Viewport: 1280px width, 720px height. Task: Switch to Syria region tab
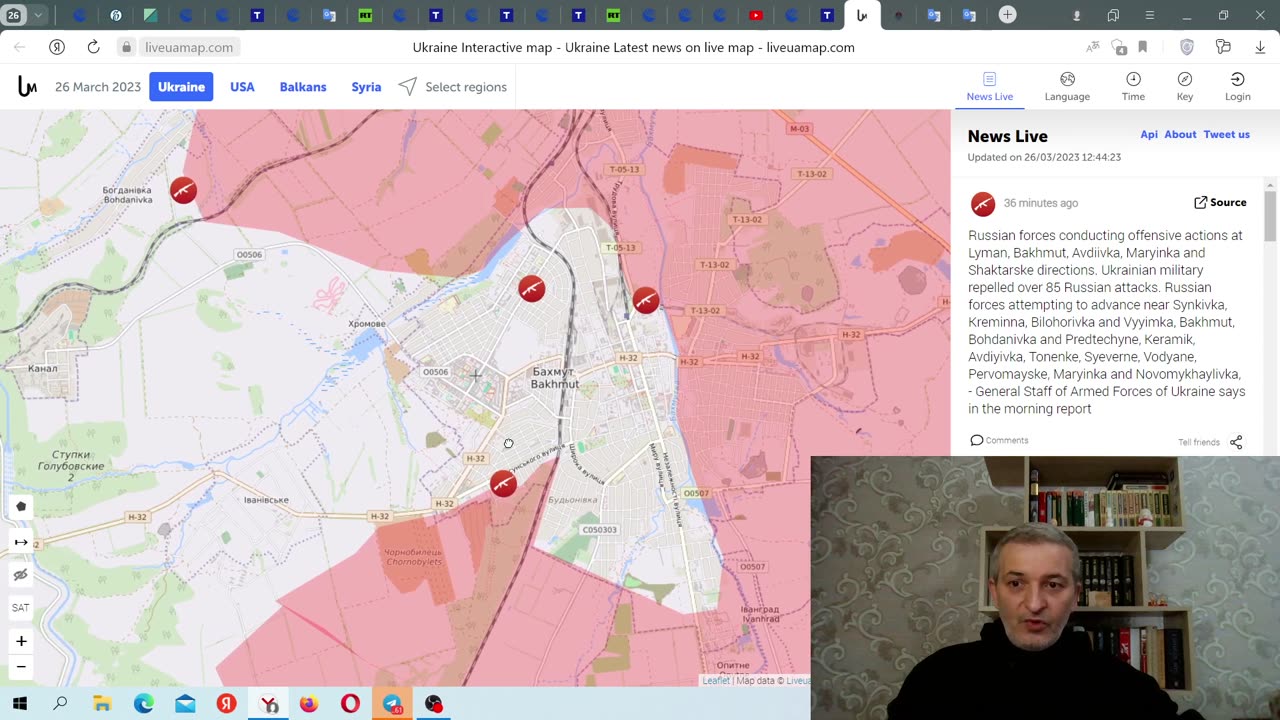coord(366,87)
